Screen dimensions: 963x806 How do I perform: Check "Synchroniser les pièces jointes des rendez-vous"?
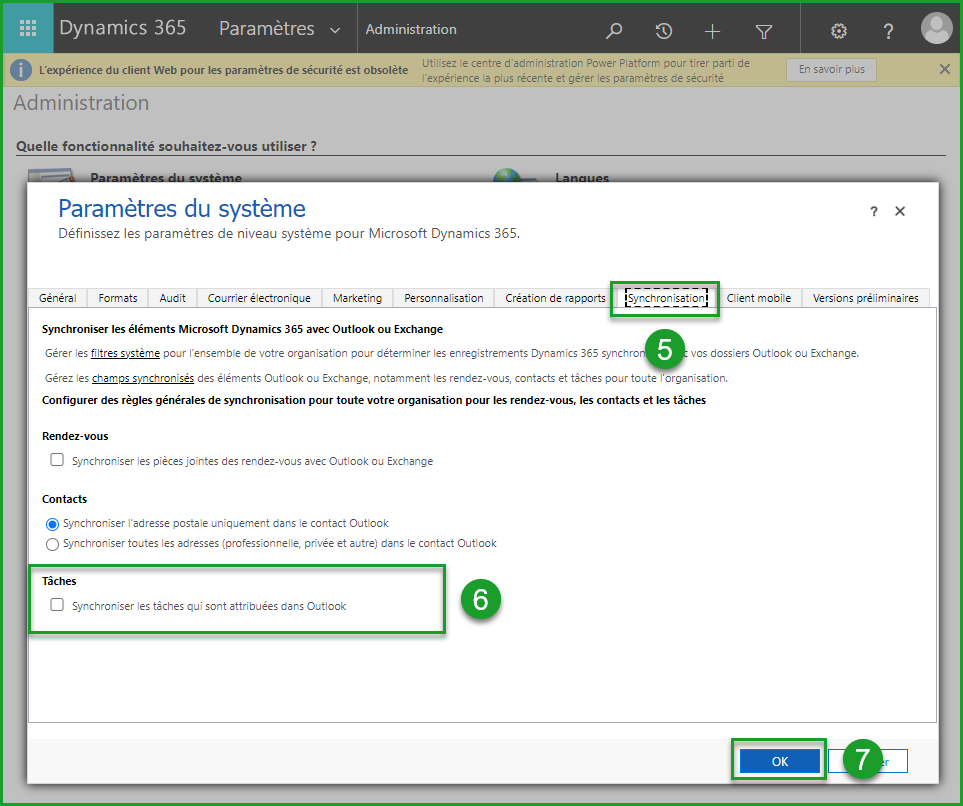point(57,461)
